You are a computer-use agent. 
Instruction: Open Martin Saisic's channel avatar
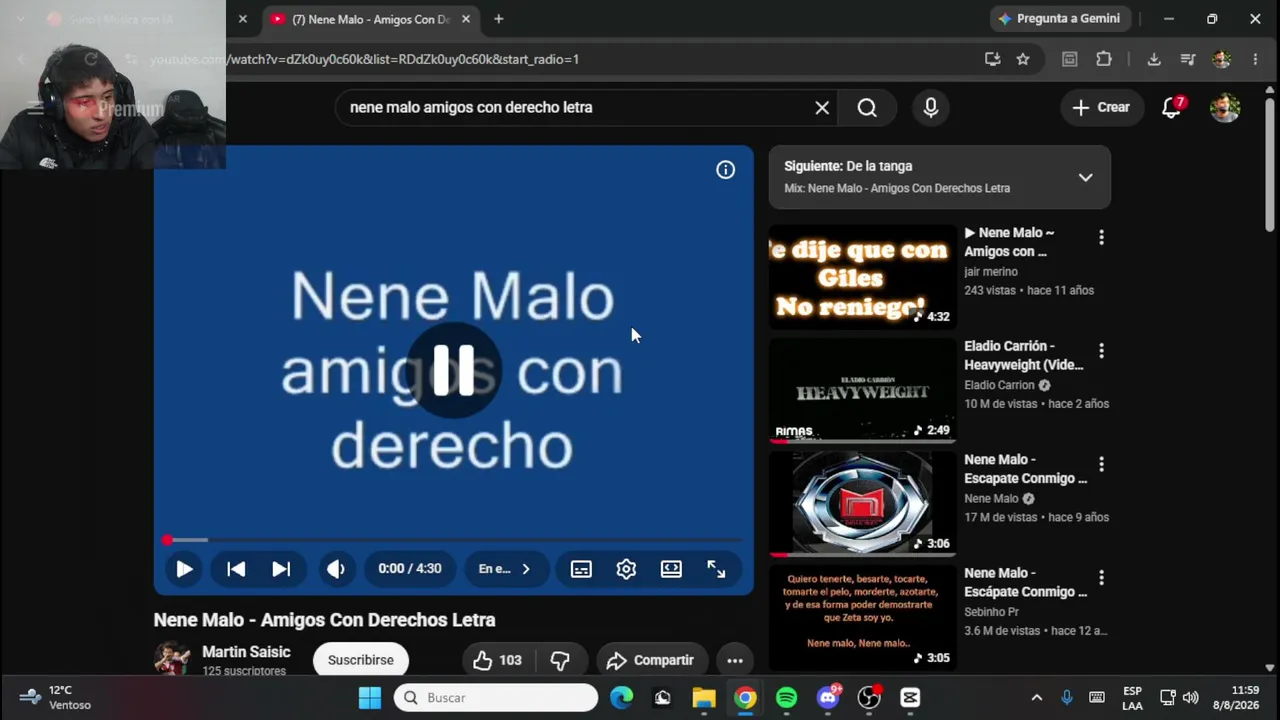click(x=172, y=658)
